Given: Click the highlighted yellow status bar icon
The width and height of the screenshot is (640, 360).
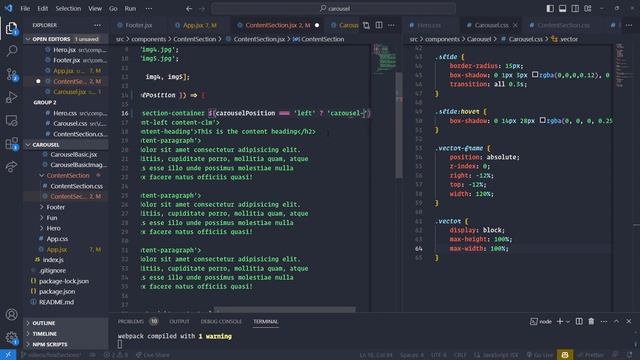Looking at the screenshot, I should (565, 355).
